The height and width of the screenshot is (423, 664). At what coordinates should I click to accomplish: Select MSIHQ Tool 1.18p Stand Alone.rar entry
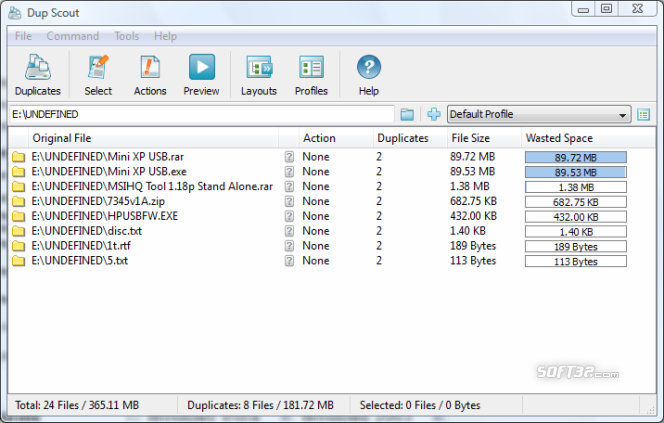point(152,187)
